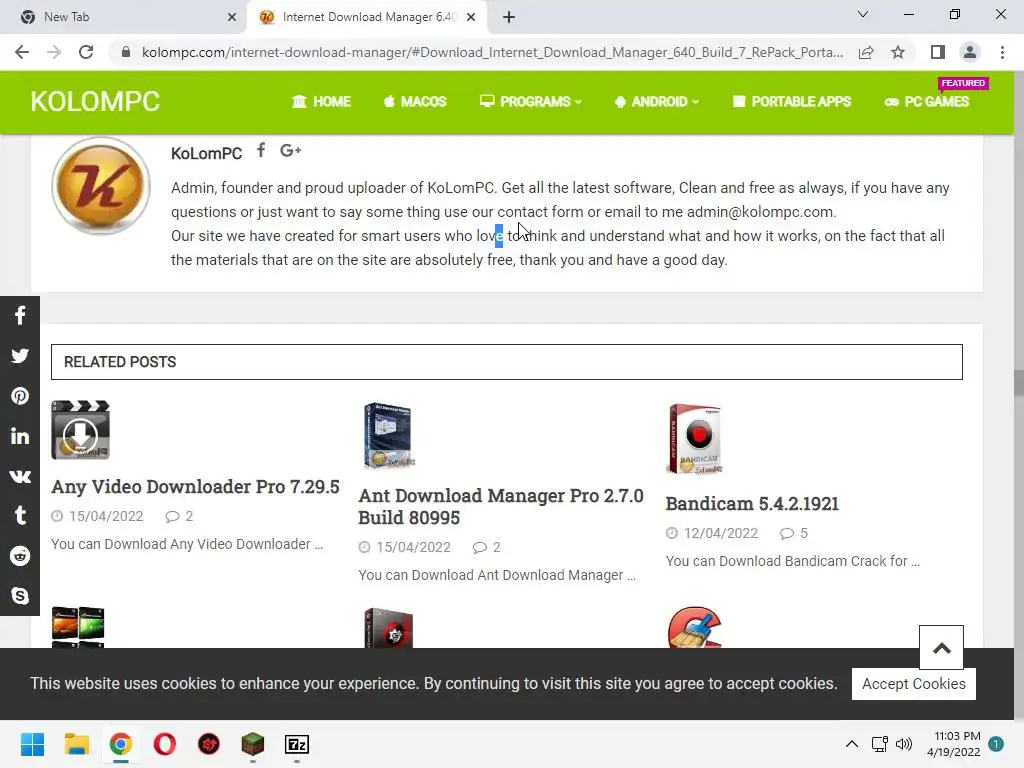Open the notification center badge
Screen dimensions: 1024x768
point(996,744)
